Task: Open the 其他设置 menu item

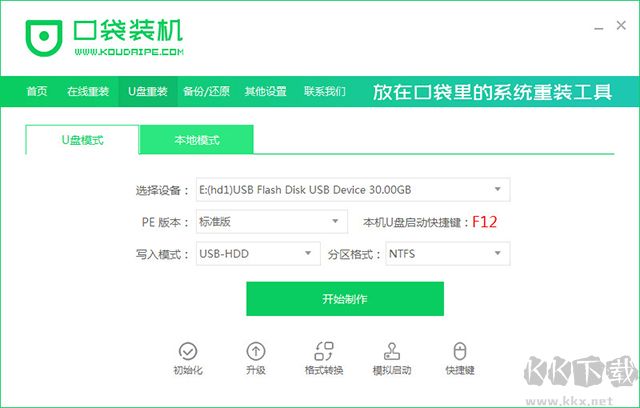Action: point(266,91)
